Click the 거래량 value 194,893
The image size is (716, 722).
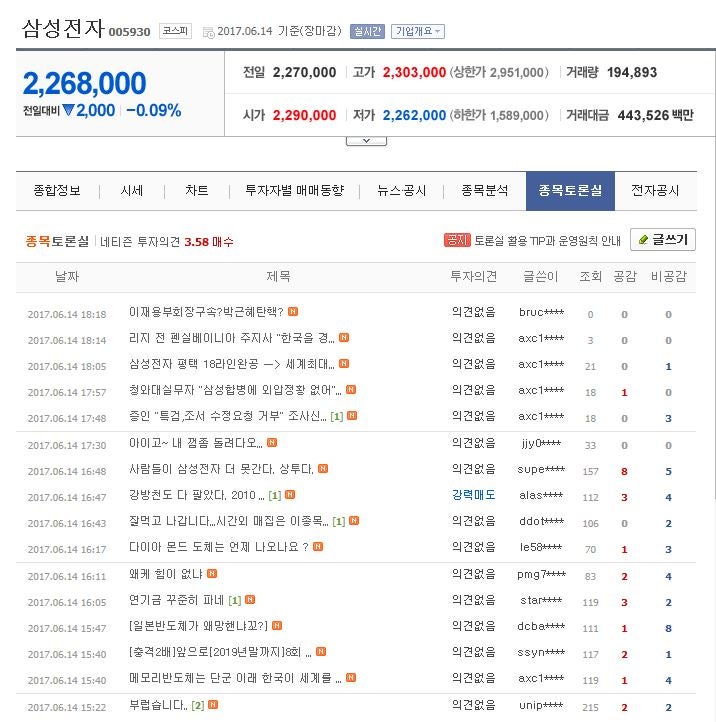point(632,72)
